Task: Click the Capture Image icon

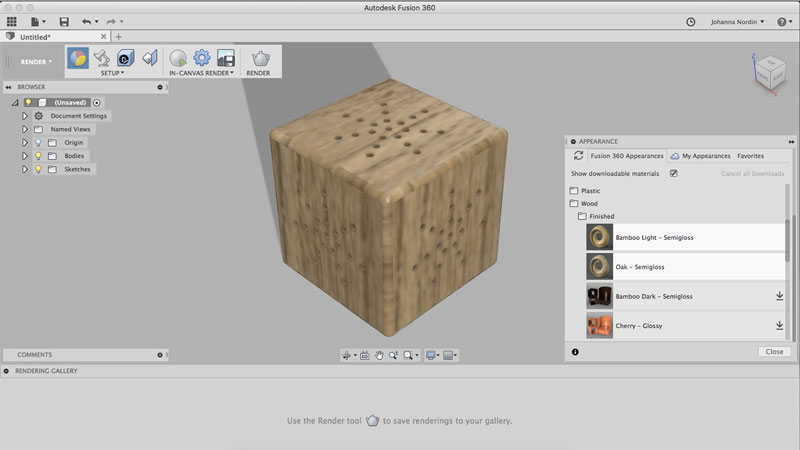Action: (x=226, y=58)
